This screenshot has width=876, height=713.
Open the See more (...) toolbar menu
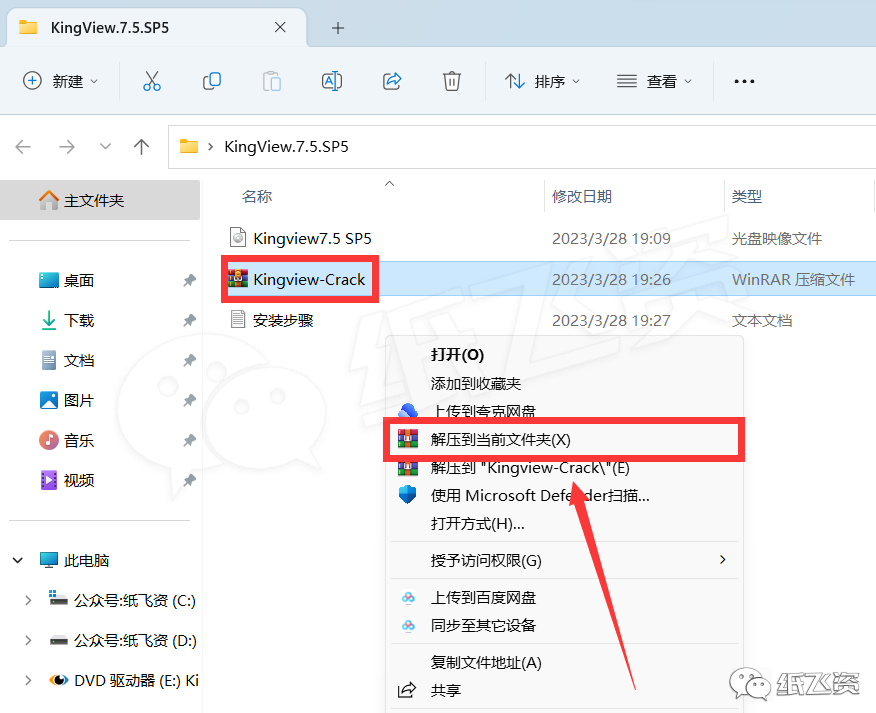[744, 82]
